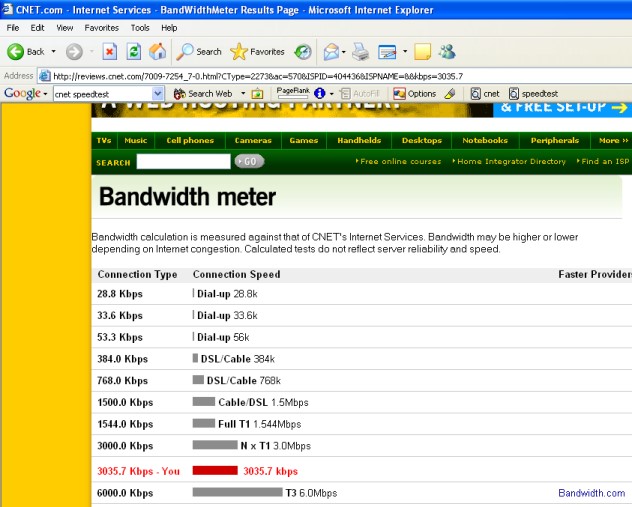Open the Edit menu
The width and height of the screenshot is (632, 507).
pos(37,28)
